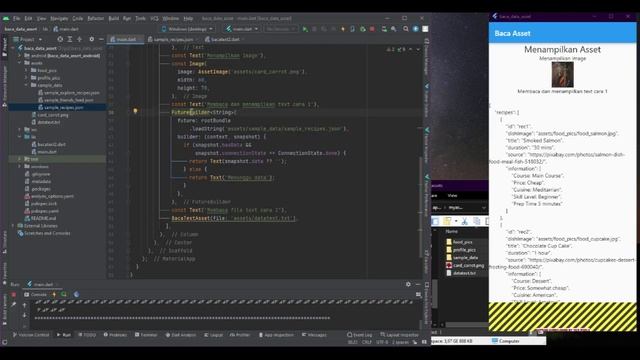
Task: Expand the profile_pics folder in project tree
Action: pyautogui.click(x=27, y=78)
